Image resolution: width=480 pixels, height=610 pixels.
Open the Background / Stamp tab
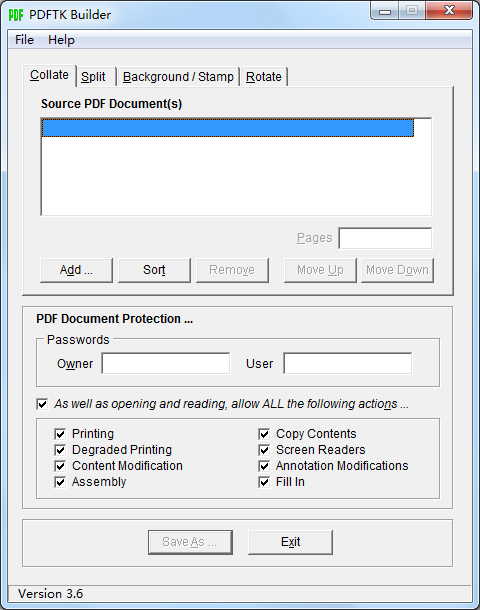point(178,77)
